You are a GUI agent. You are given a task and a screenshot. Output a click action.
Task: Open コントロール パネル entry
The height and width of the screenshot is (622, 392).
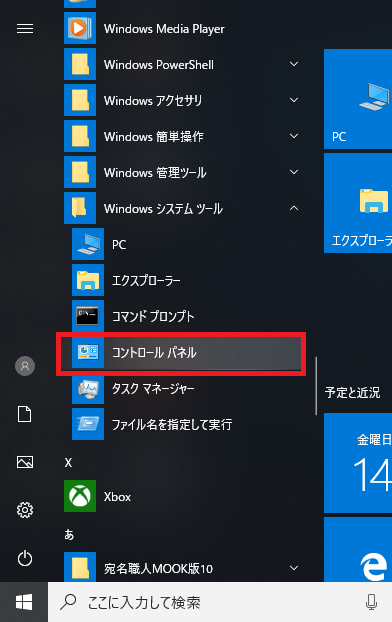pyautogui.click(x=154, y=353)
